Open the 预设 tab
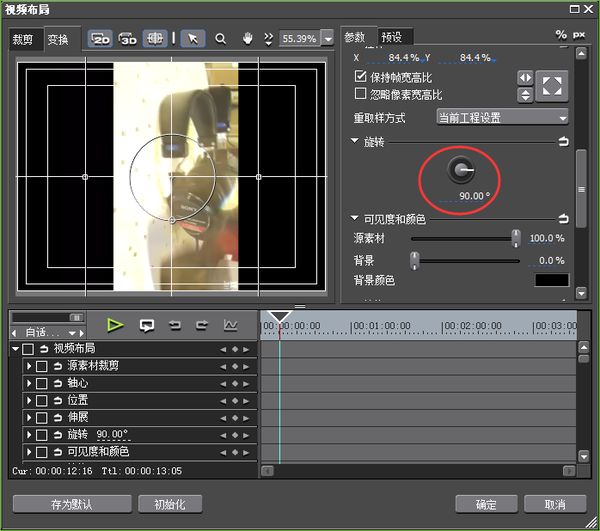 393,37
